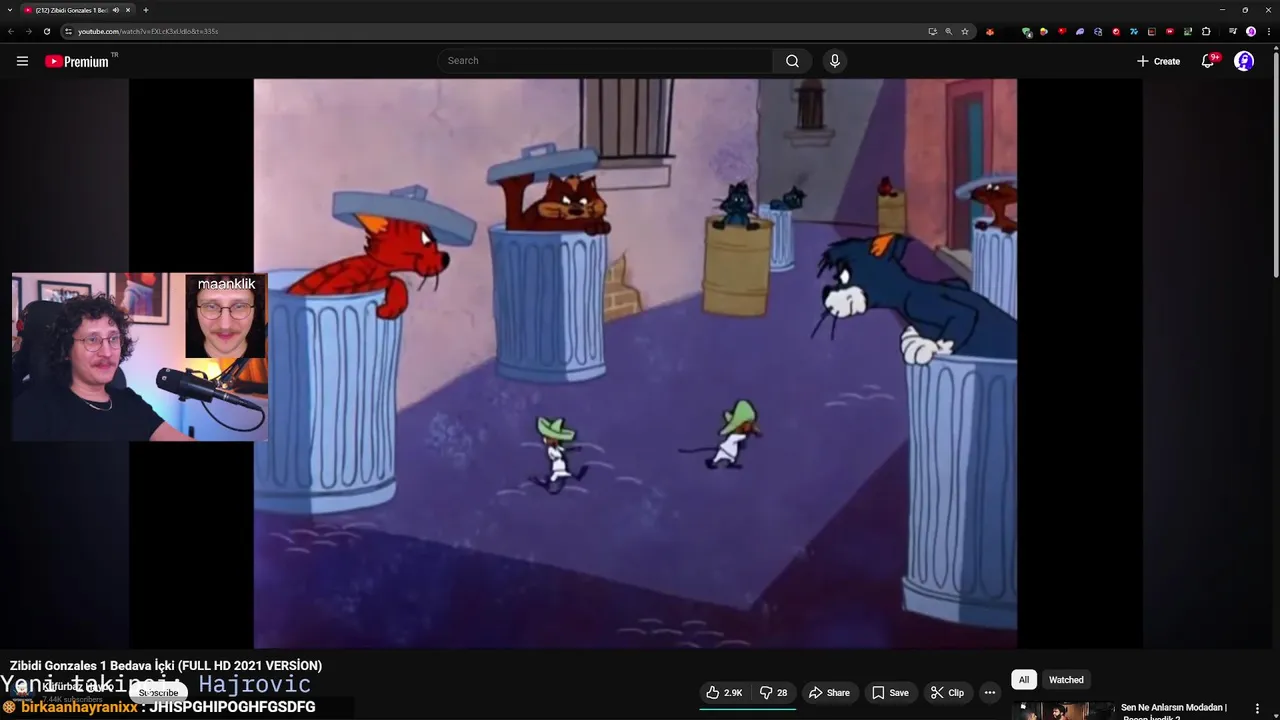Open the purple leaf extension icon

[x=1080, y=31]
